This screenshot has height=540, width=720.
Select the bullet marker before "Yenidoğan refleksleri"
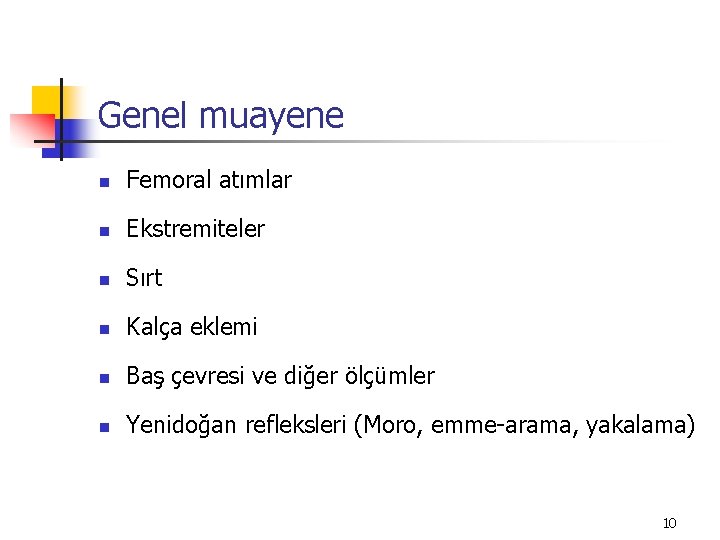(101, 427)
